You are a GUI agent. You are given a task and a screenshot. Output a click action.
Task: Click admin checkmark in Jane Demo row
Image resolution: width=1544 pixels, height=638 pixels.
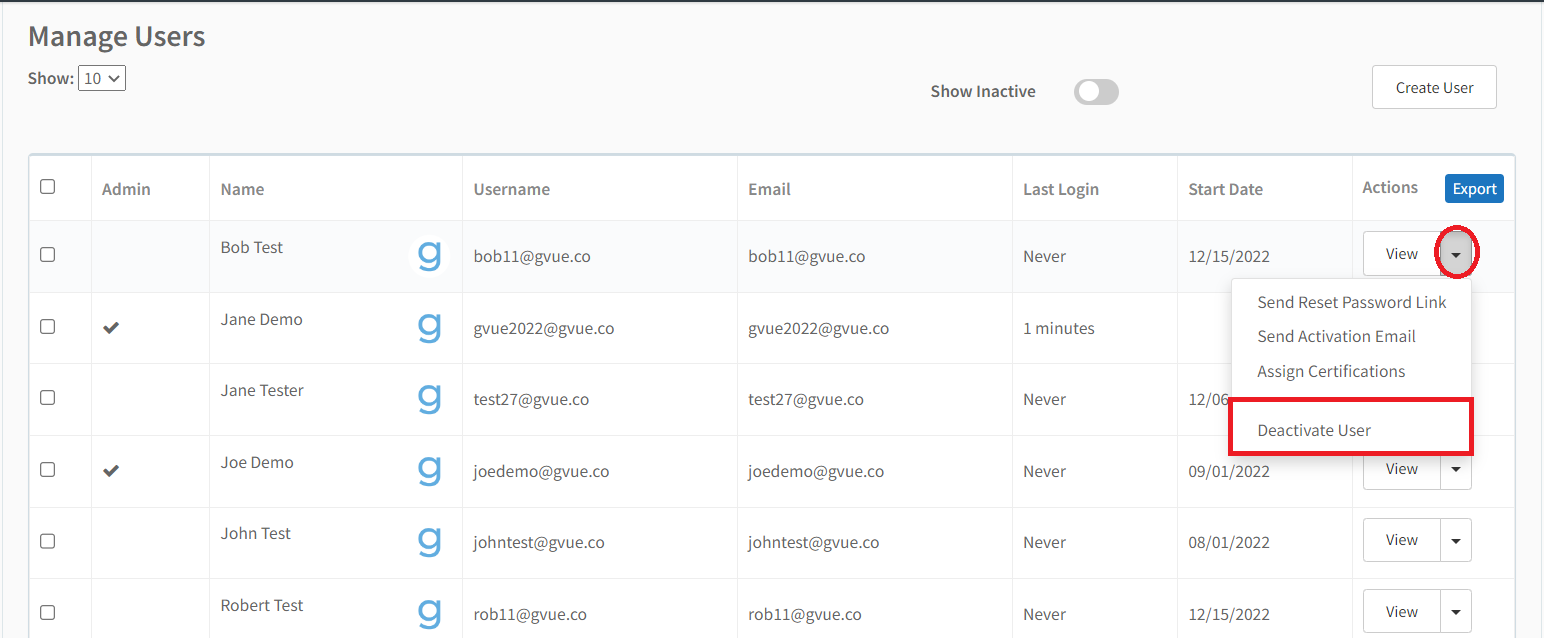[x=112, y=327]
